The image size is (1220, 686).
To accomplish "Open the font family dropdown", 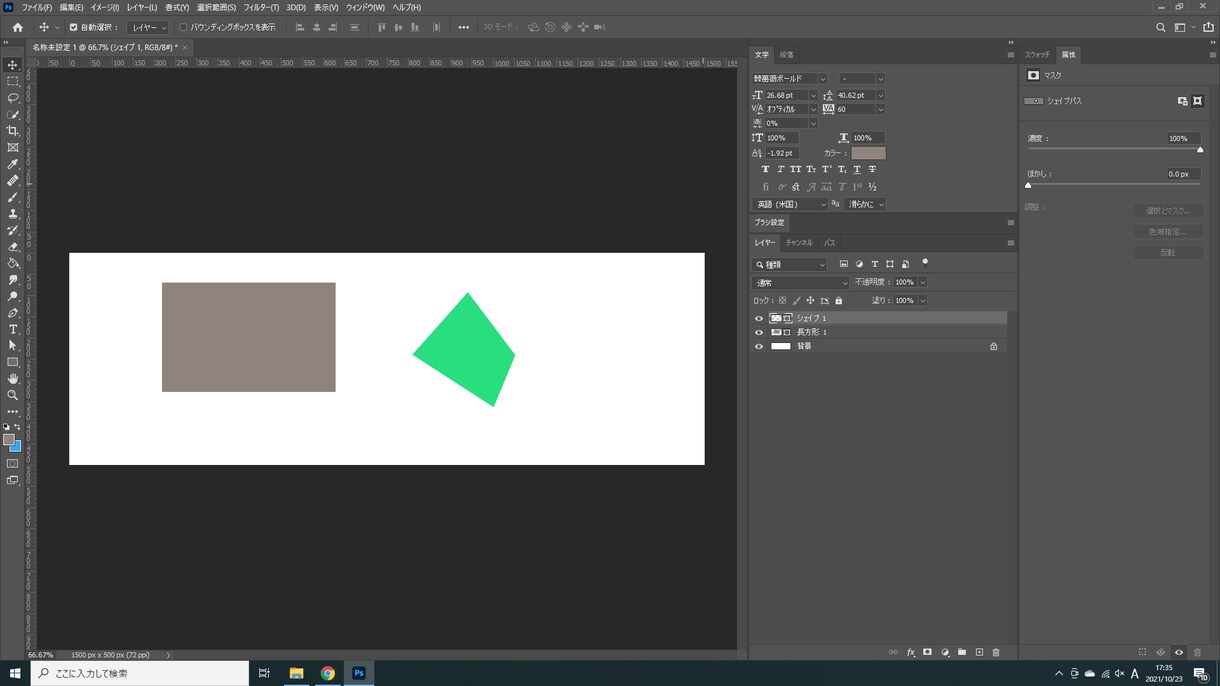I will (x=823, y=79).
